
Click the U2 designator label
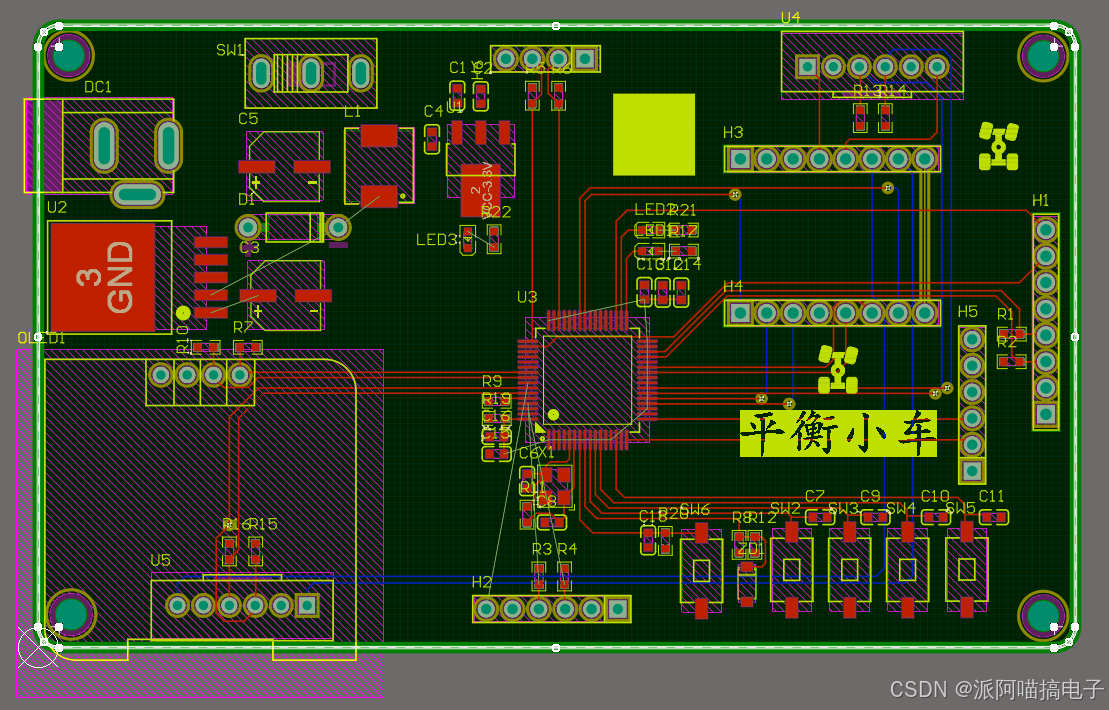click(x=57, y=207)
